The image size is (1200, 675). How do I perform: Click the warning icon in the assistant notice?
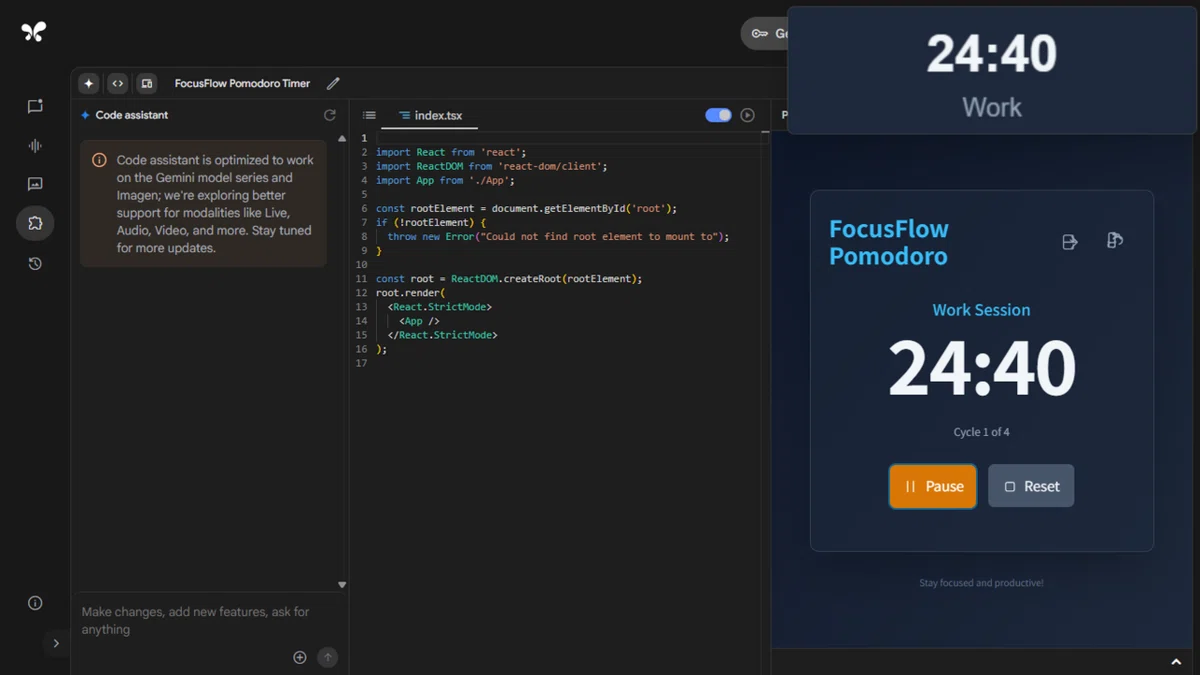(x=99, y=160)
